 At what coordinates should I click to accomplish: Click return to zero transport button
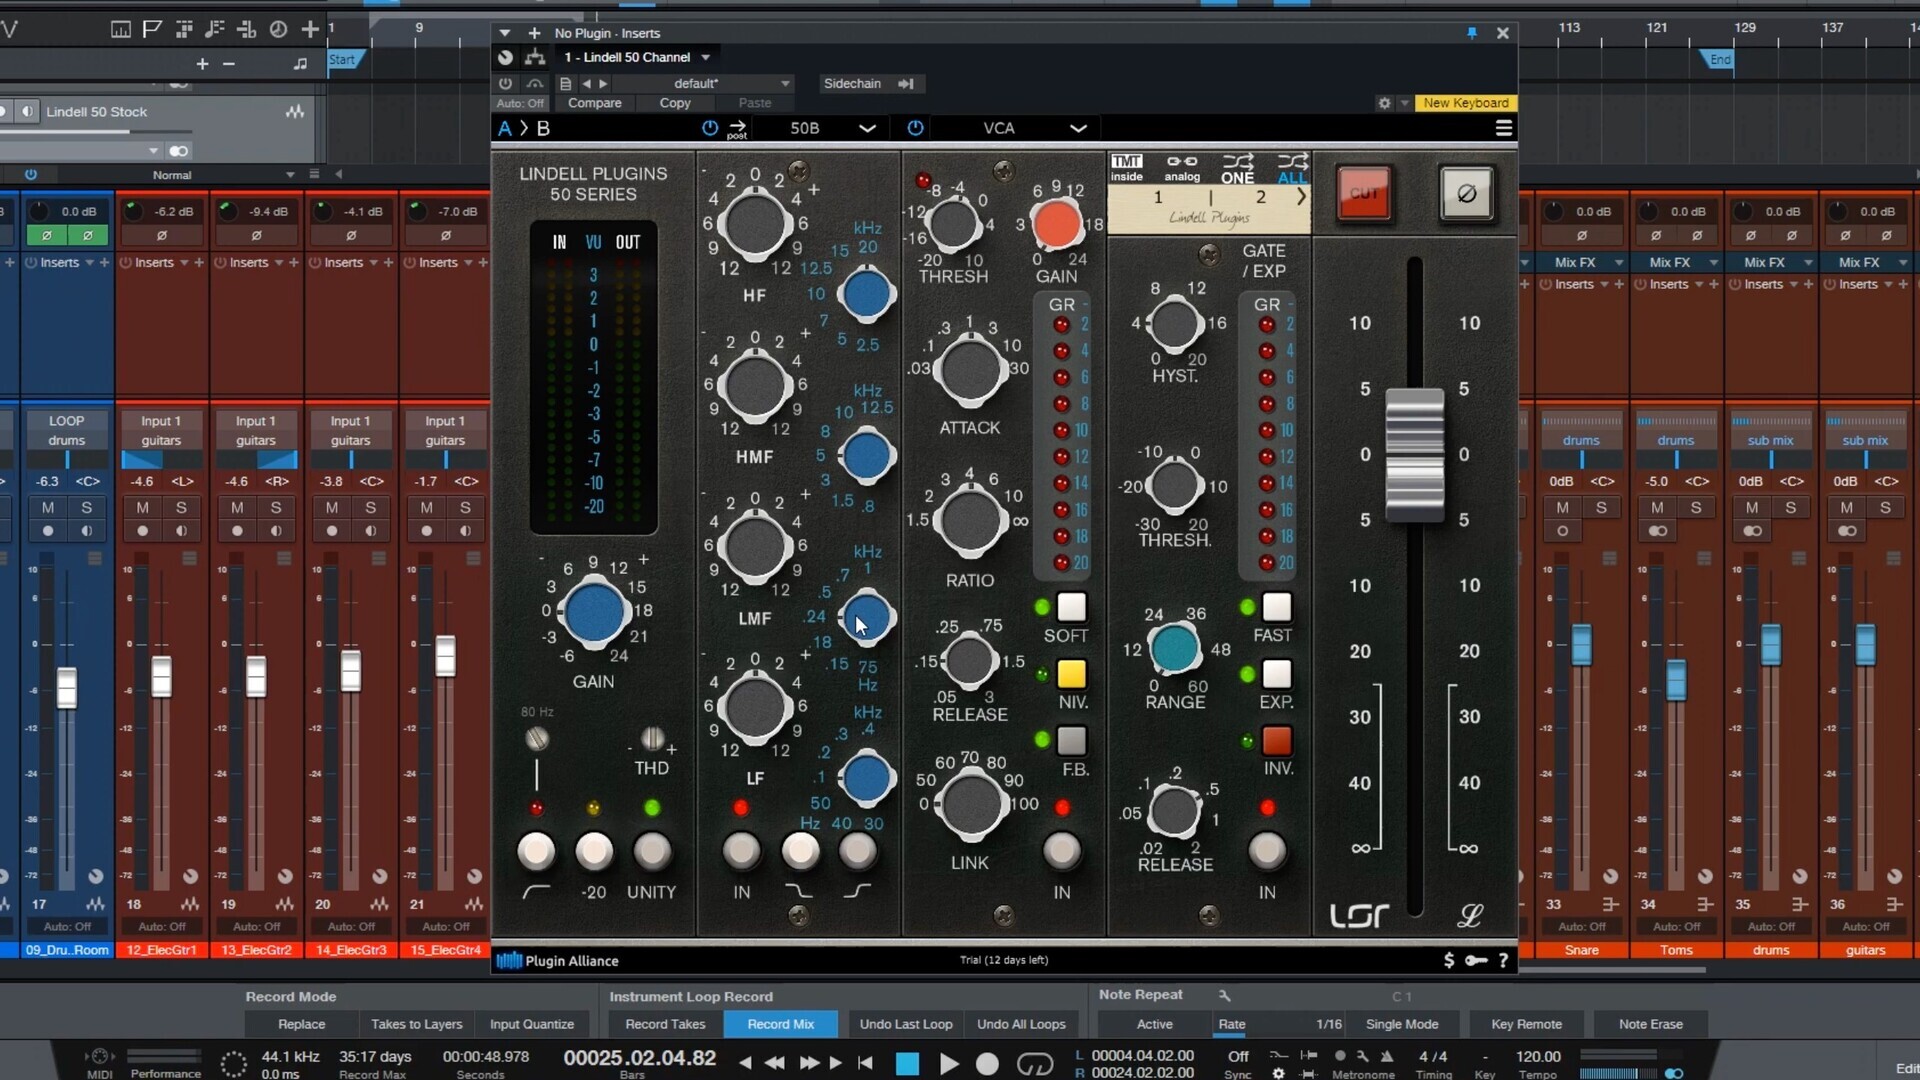pos(866,1062)
